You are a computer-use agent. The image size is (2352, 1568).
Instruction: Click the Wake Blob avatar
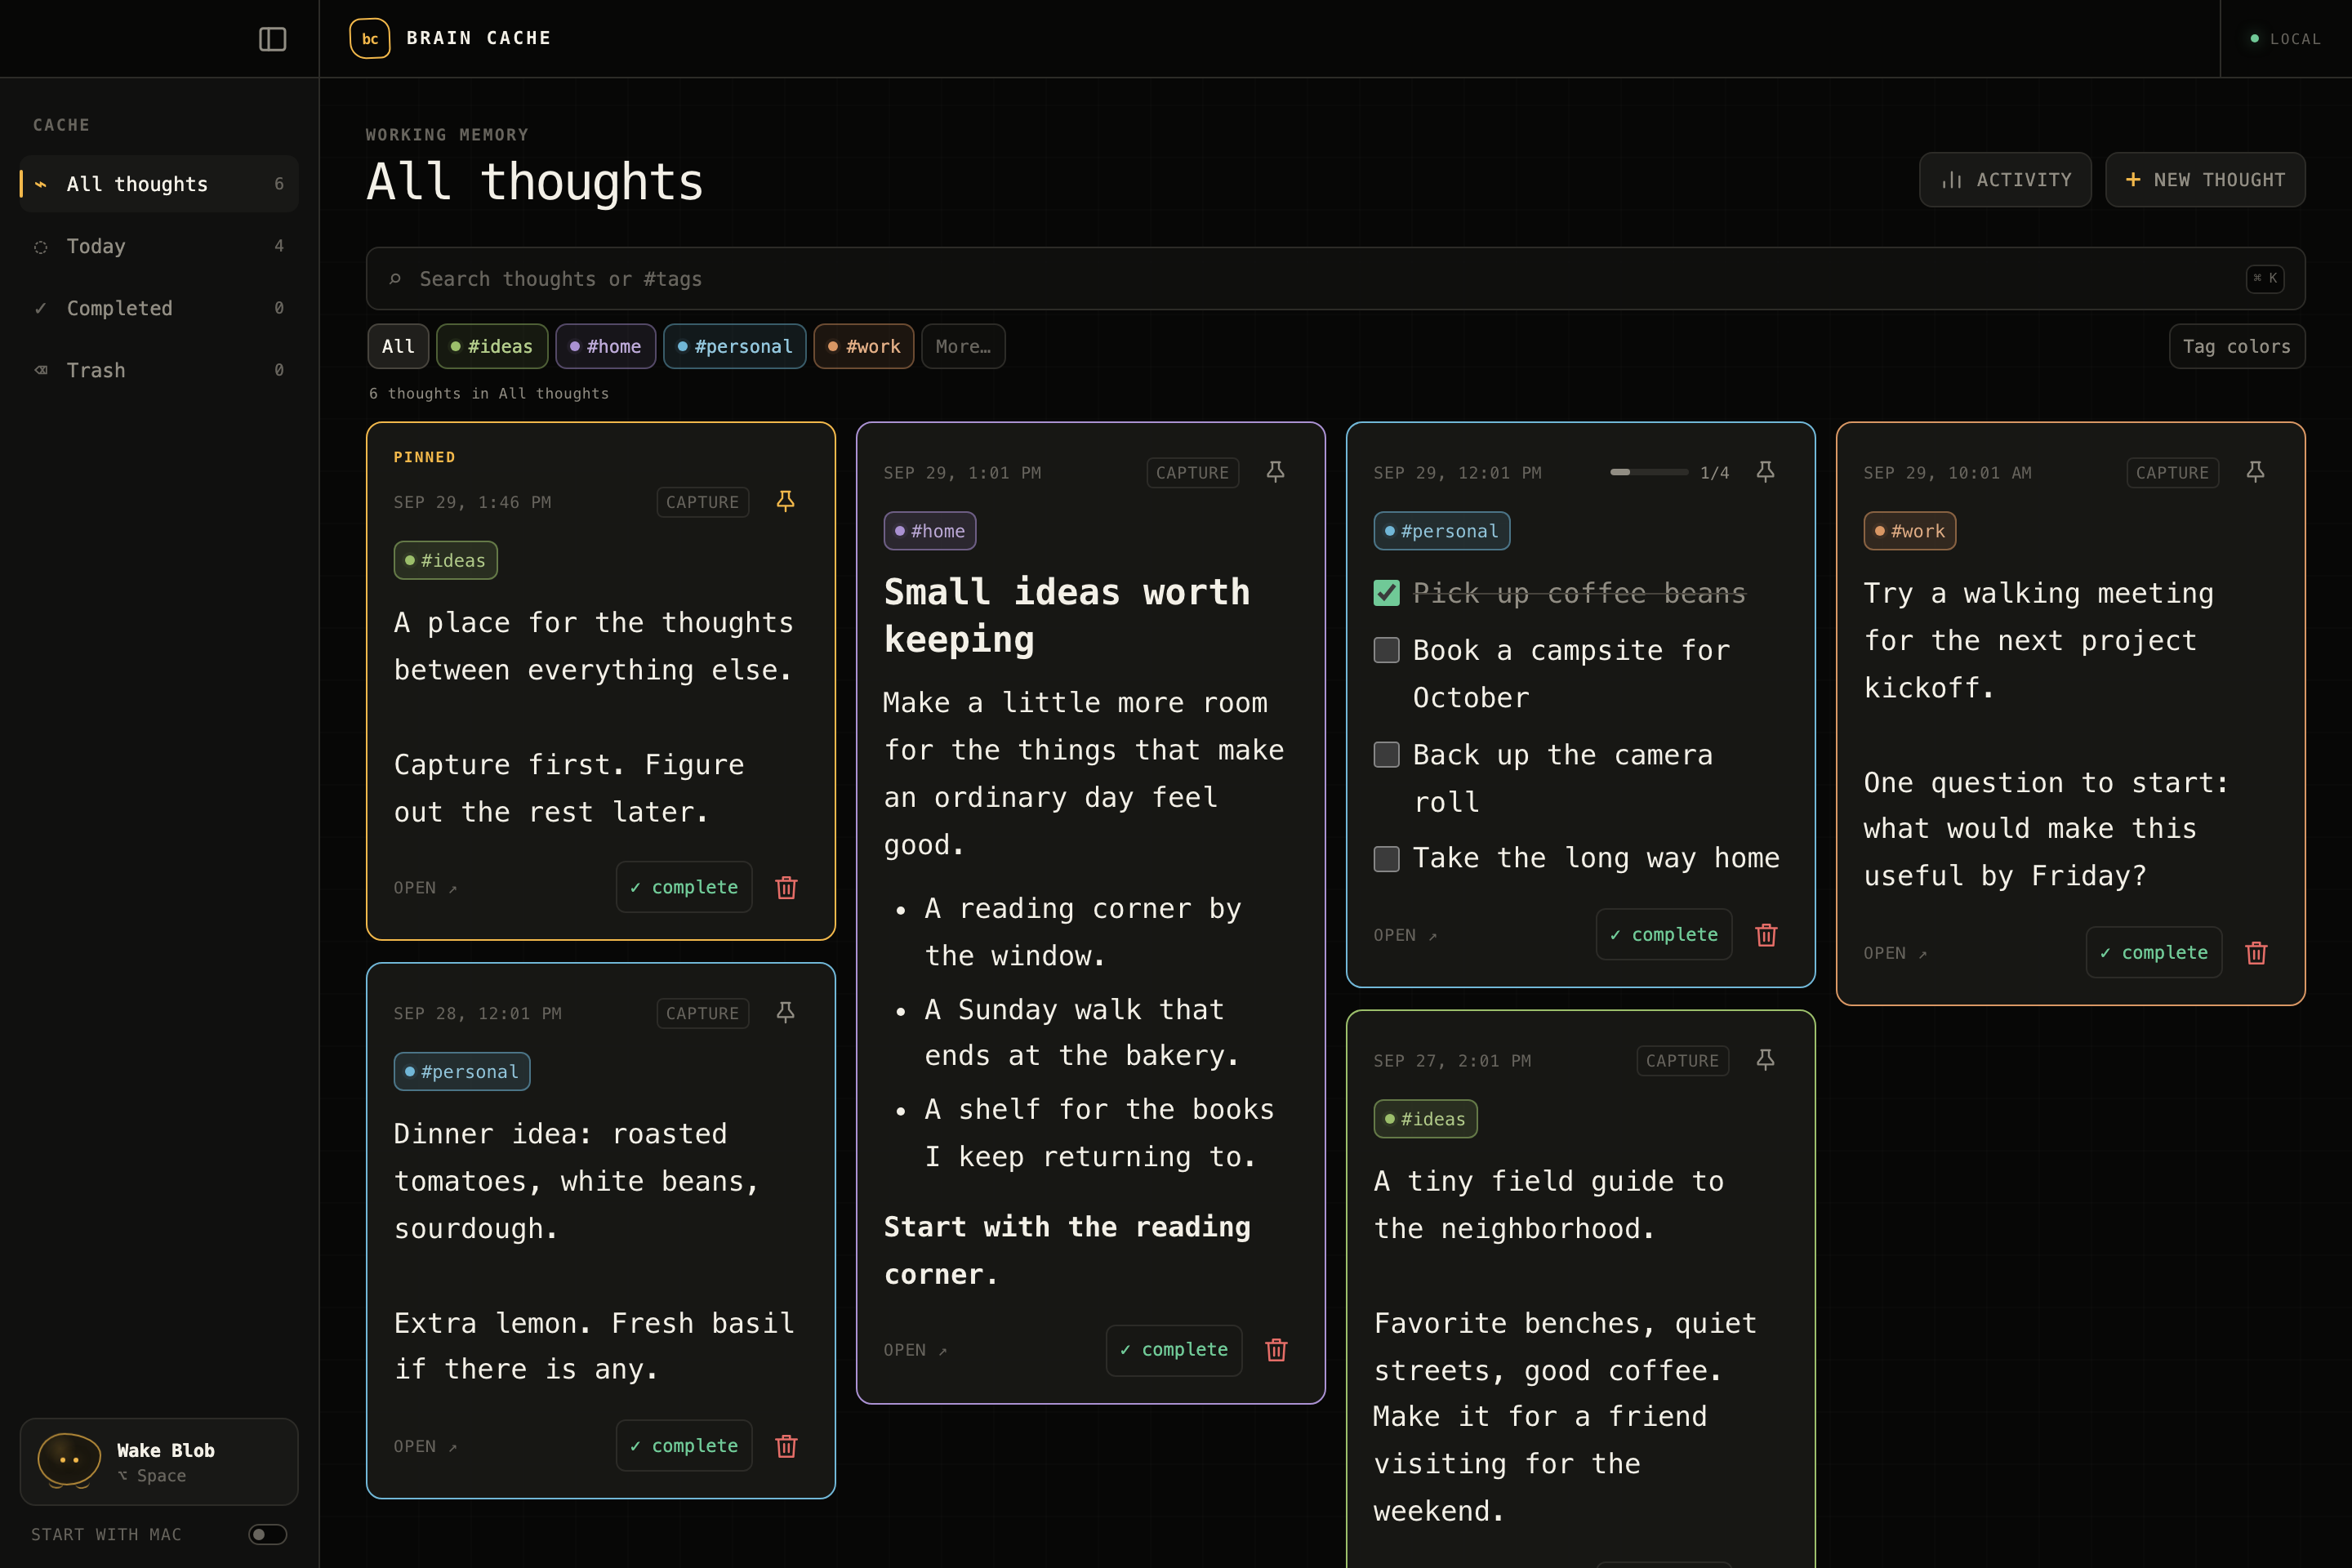(x=69, y=1461)
